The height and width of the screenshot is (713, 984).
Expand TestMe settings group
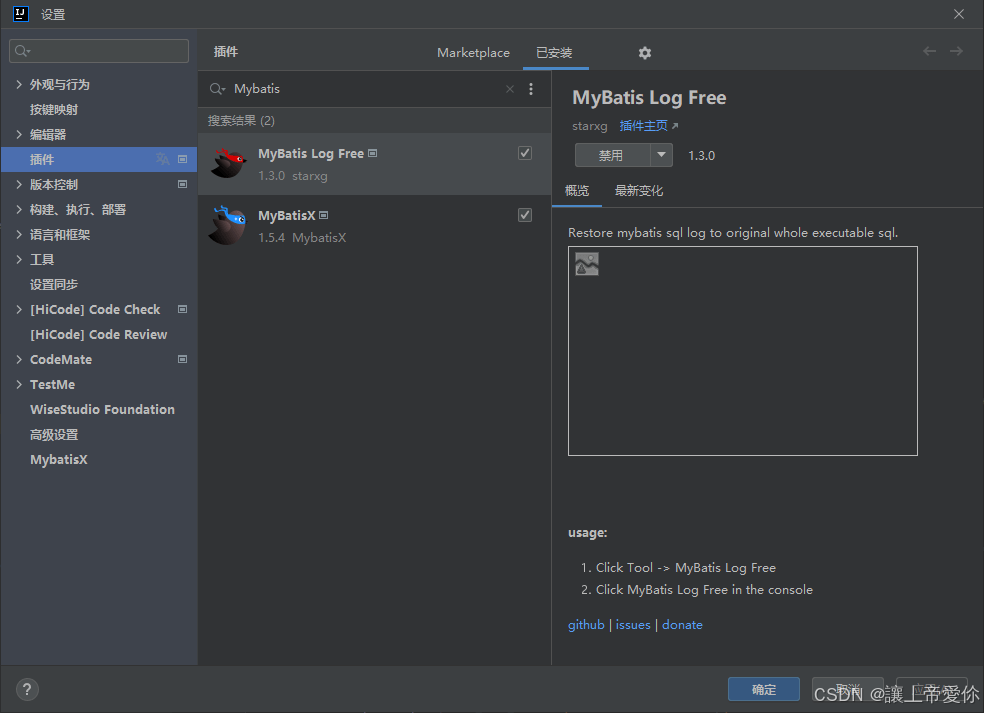pyautogui.click(x=19, y=385)
